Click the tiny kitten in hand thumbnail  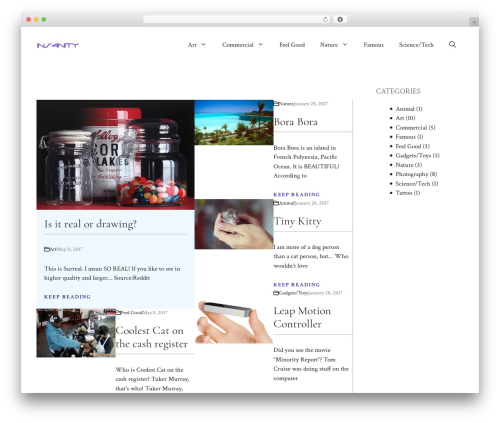pyautogui.click(x=234, y=224)
